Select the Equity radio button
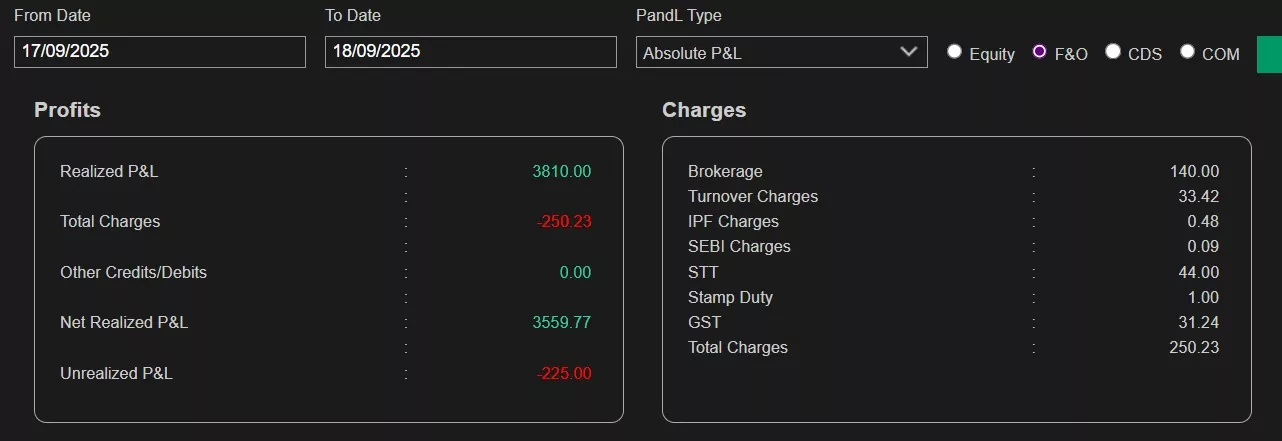The height and width of the screenshot is (441, 1282). (955, 52)
